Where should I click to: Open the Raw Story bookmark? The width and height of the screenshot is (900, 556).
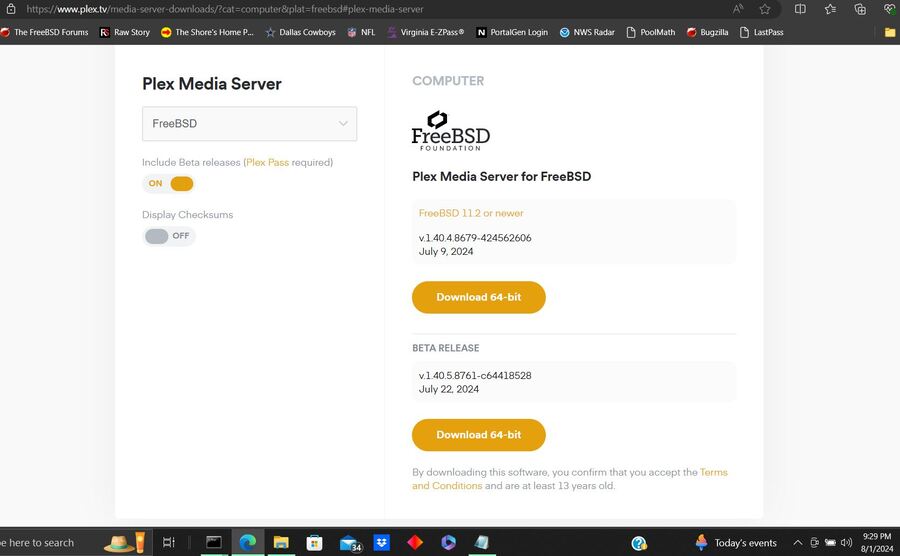[125, 32]
